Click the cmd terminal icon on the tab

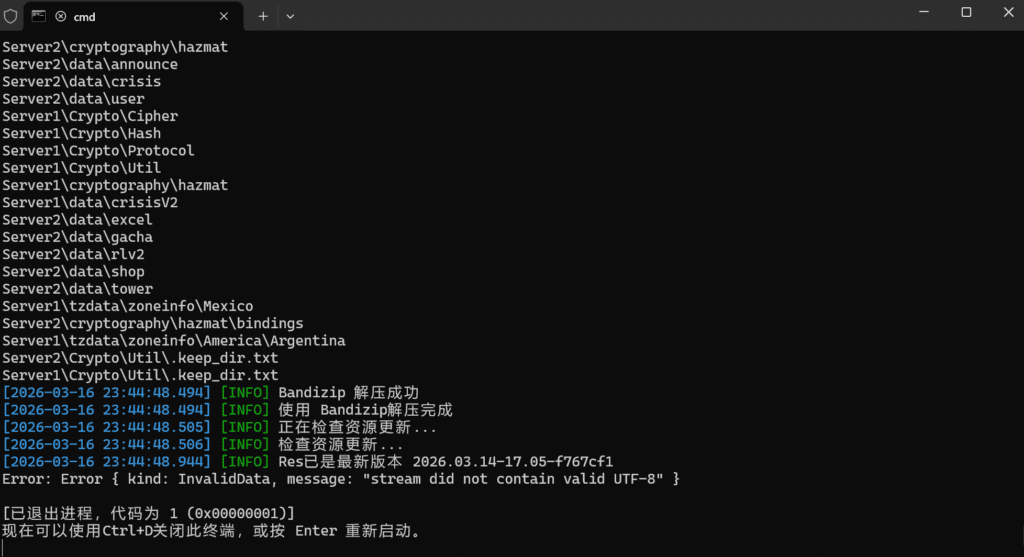click(x=38, y=16)
